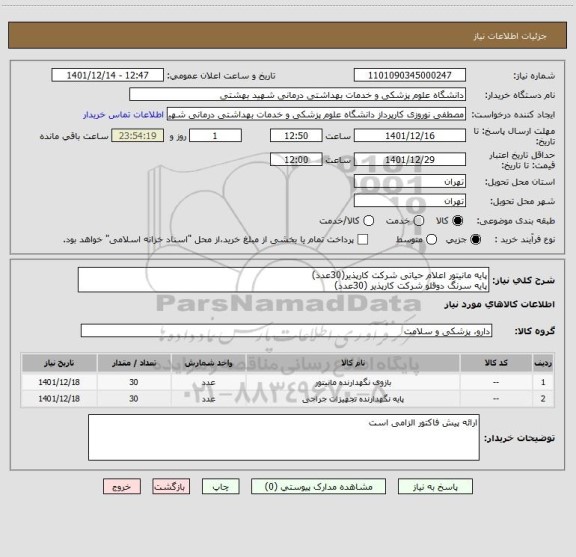Click the date 1401/12/18 in row 1
Screen dimensions: 576x557
pos(59,382)
